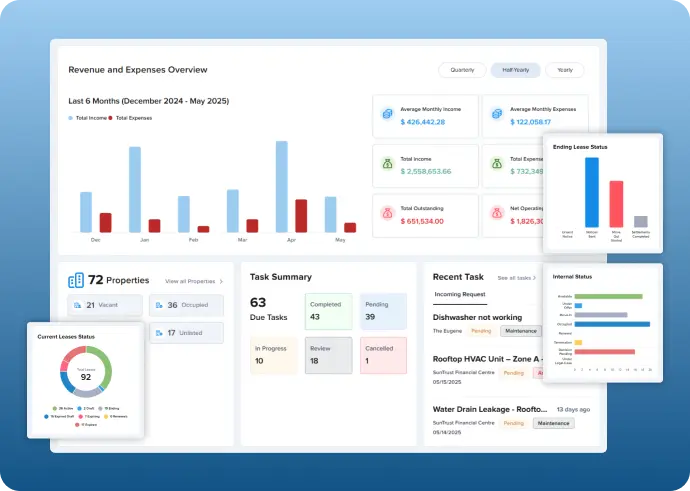
Task: Click the Average Monthly Income coins icon
Action: (x=387, y=115)
